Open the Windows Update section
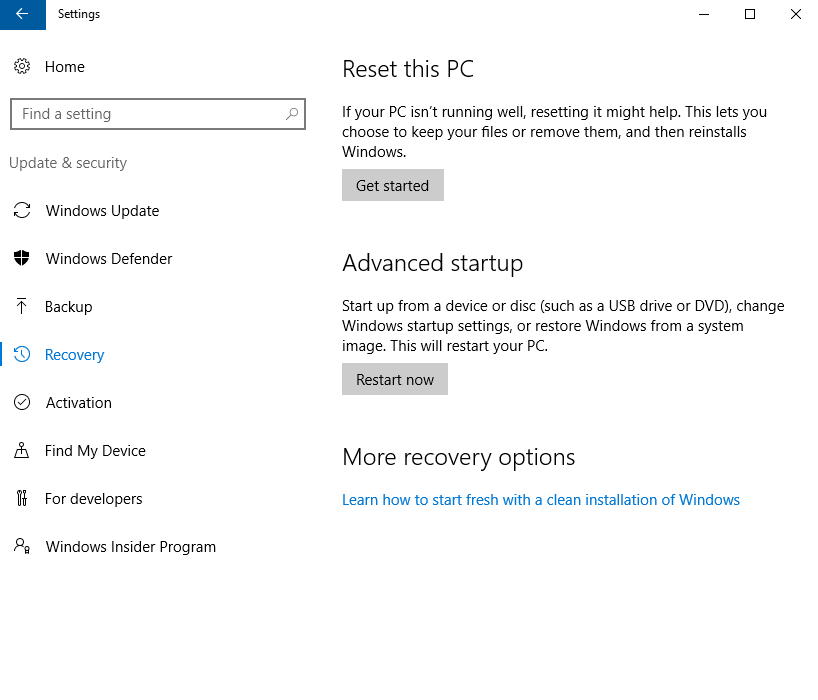This screenshot has height=700, width=818. tap(102, 211)
